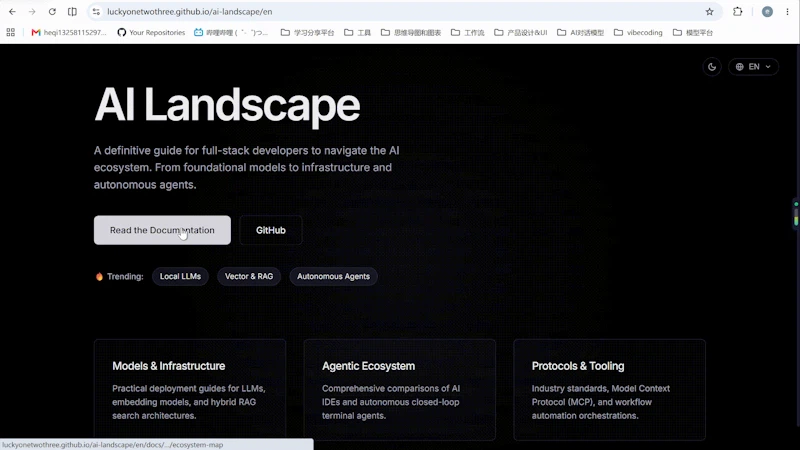Open the browser extensions puzzle icon
The width and height of the screenshot is (800, 450).
coord(738,11)
